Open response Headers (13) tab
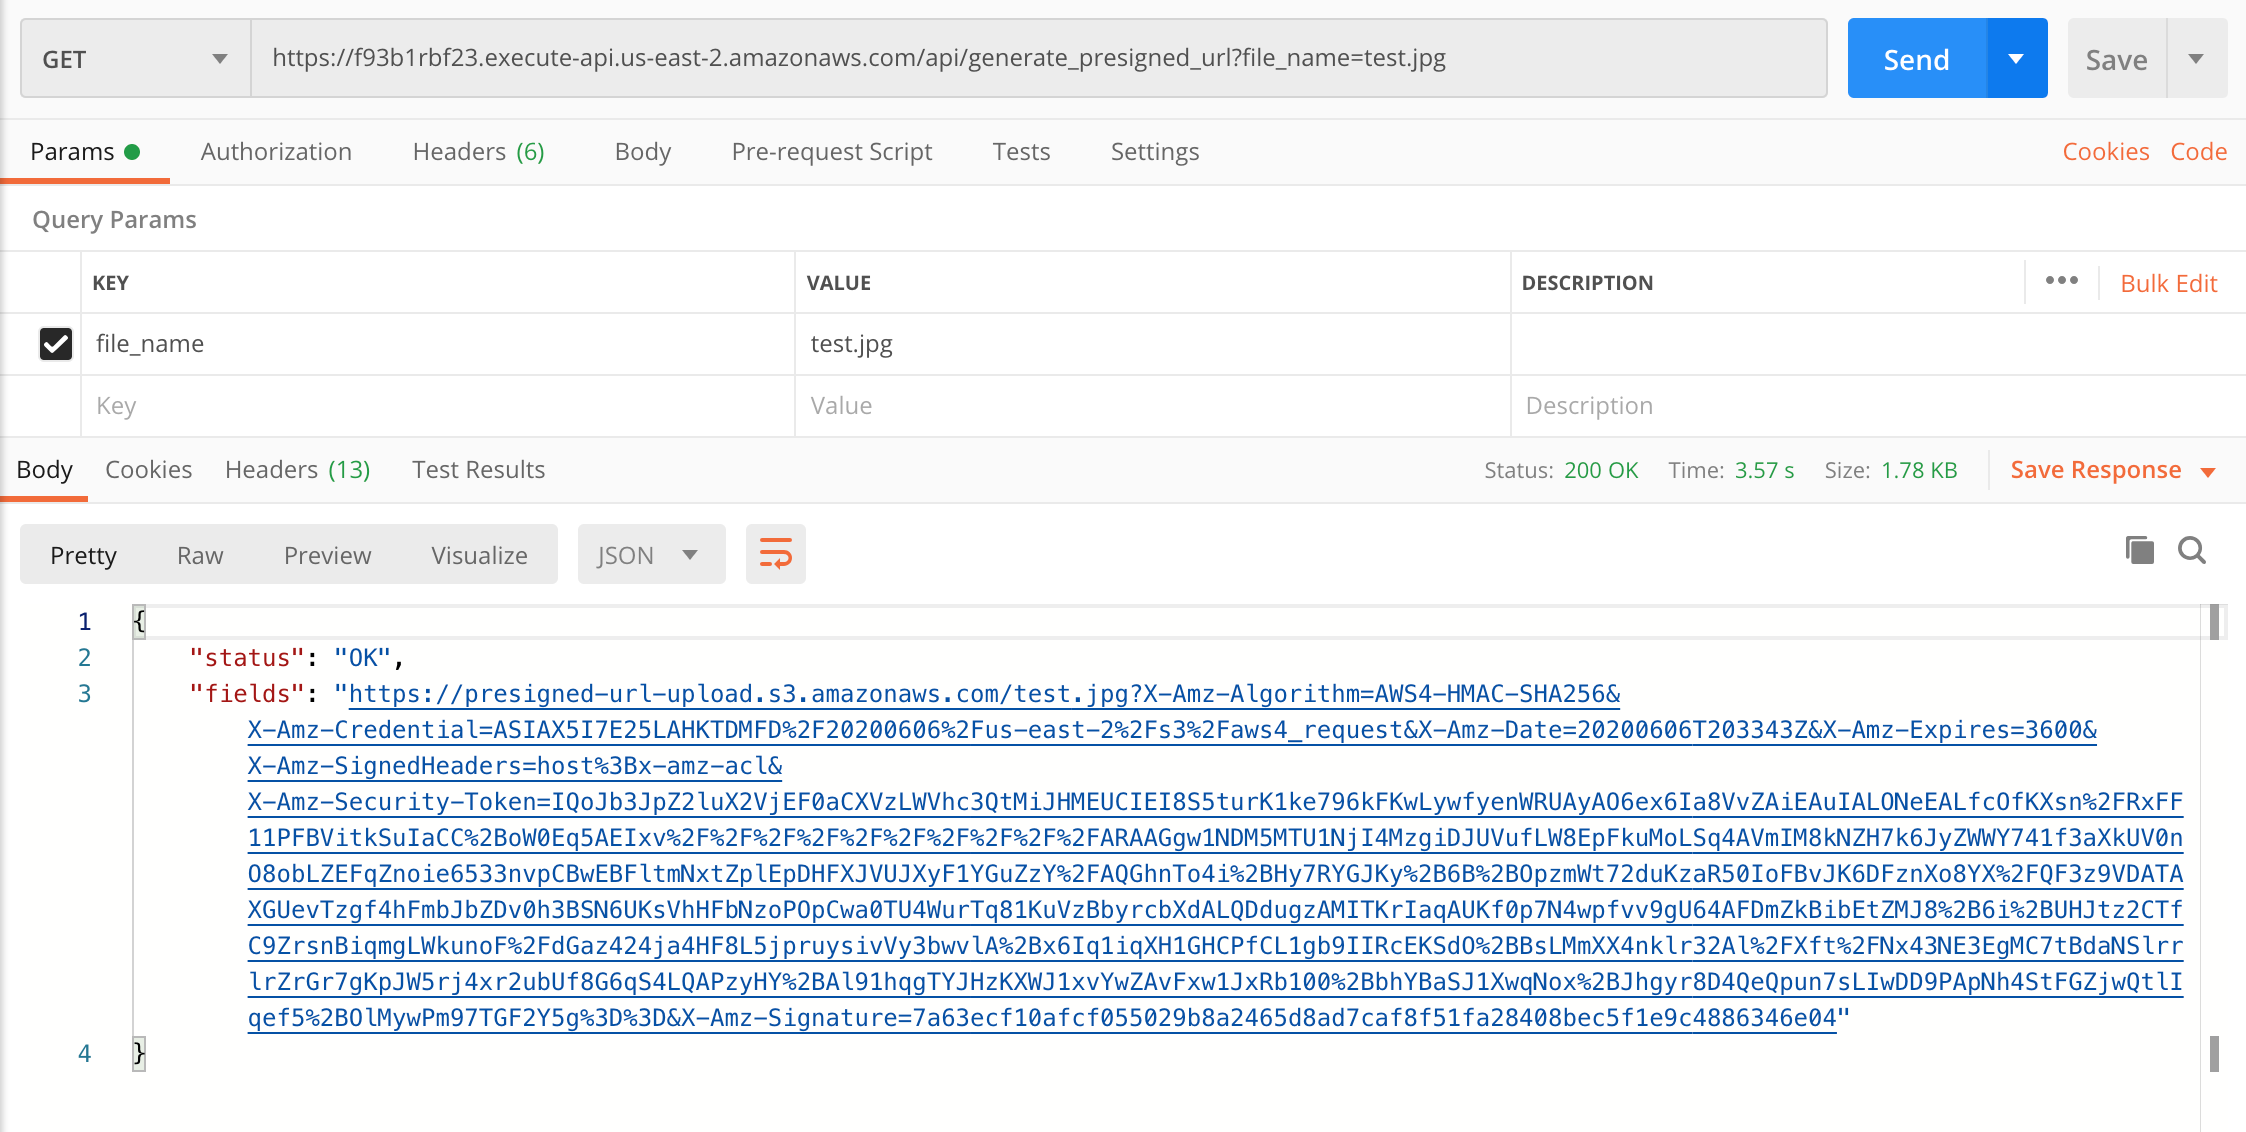Viewport: 2246px width, 1132px height. coord(297,470)
